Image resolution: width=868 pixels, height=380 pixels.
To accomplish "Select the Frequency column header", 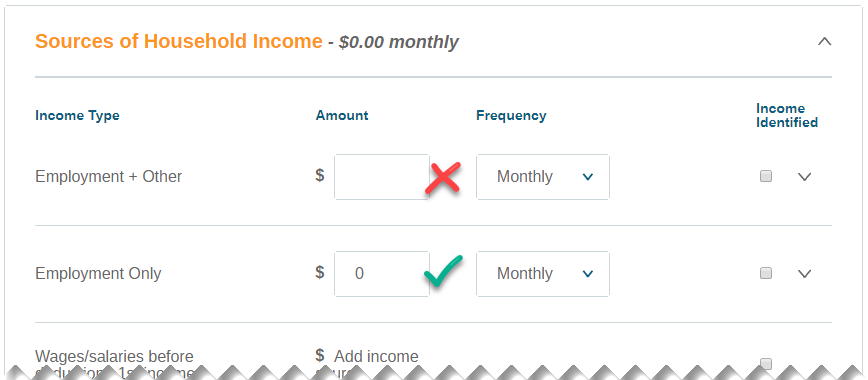I will coord(511,116).
